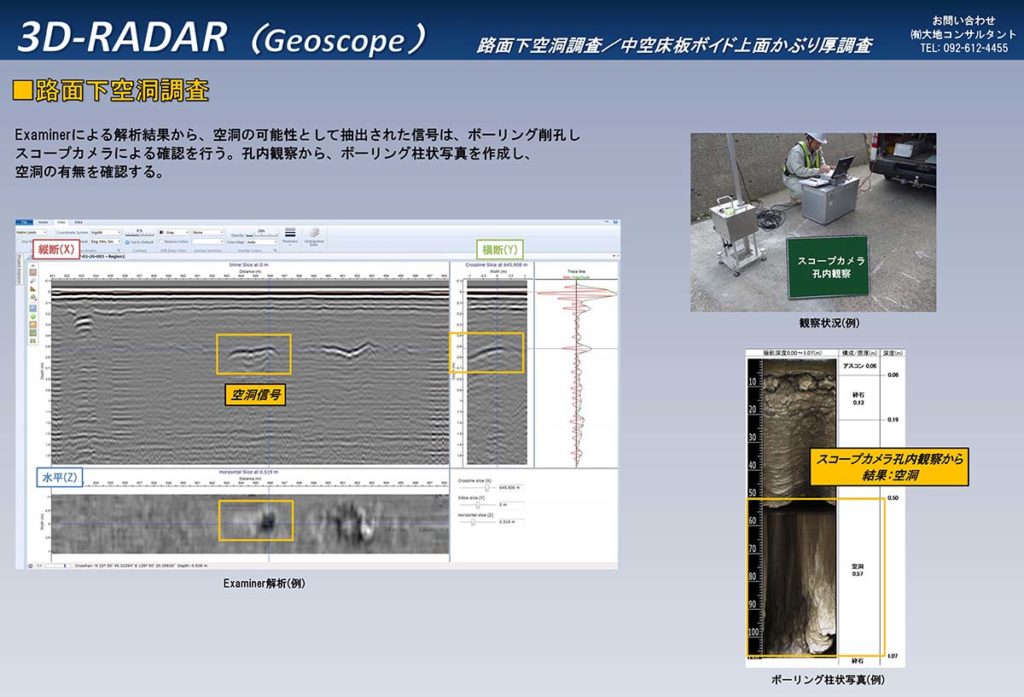Click the Basemaps icon in ribbon
Screen dimensions: 1024x697
290,236
